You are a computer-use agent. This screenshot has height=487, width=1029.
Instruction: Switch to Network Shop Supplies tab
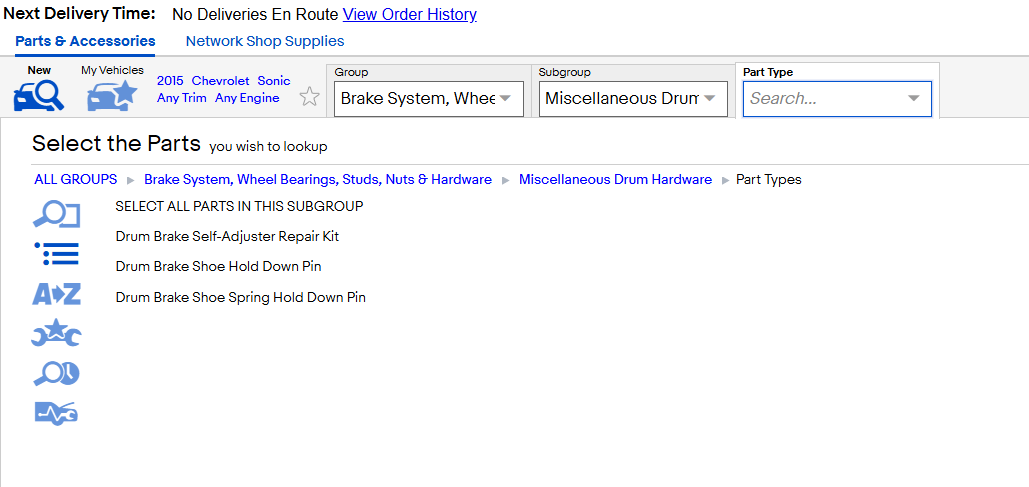(x=265, y=41)
